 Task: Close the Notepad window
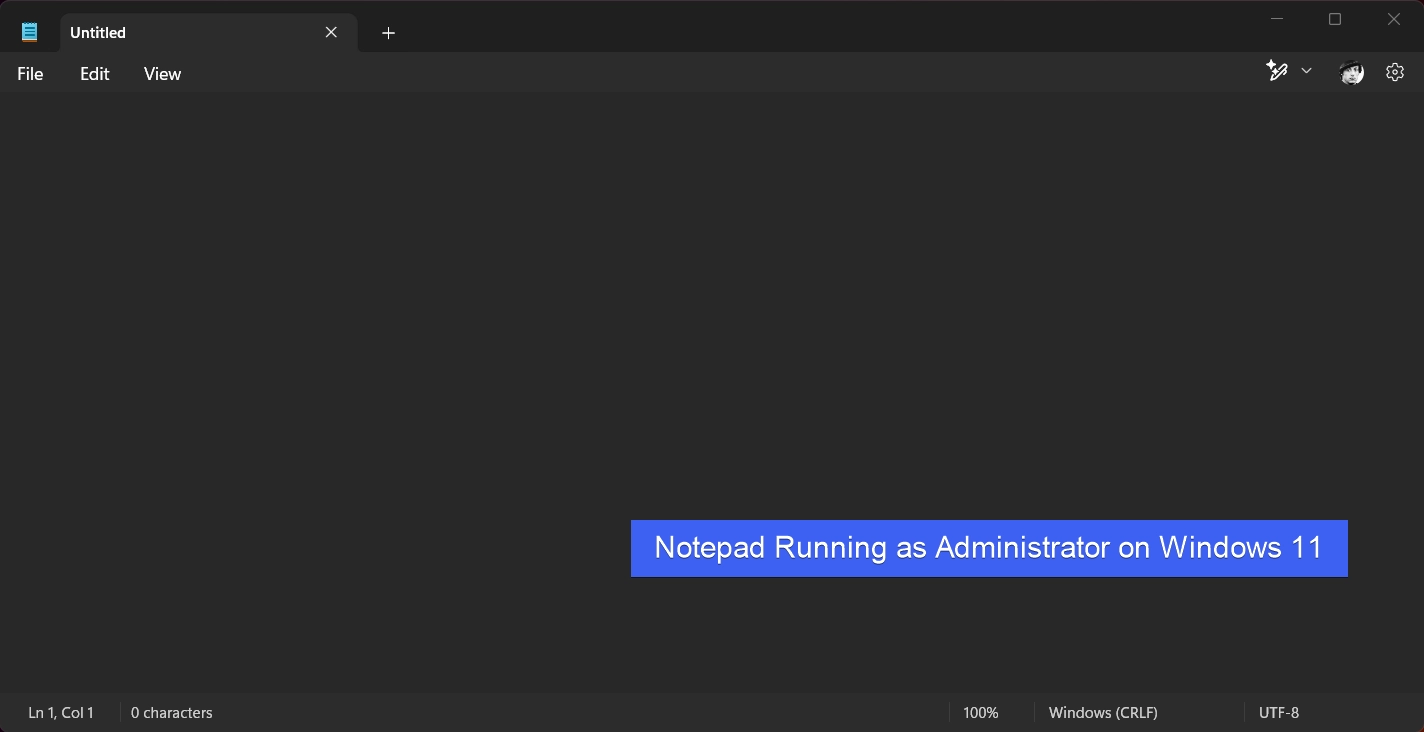click(1394, 19)
